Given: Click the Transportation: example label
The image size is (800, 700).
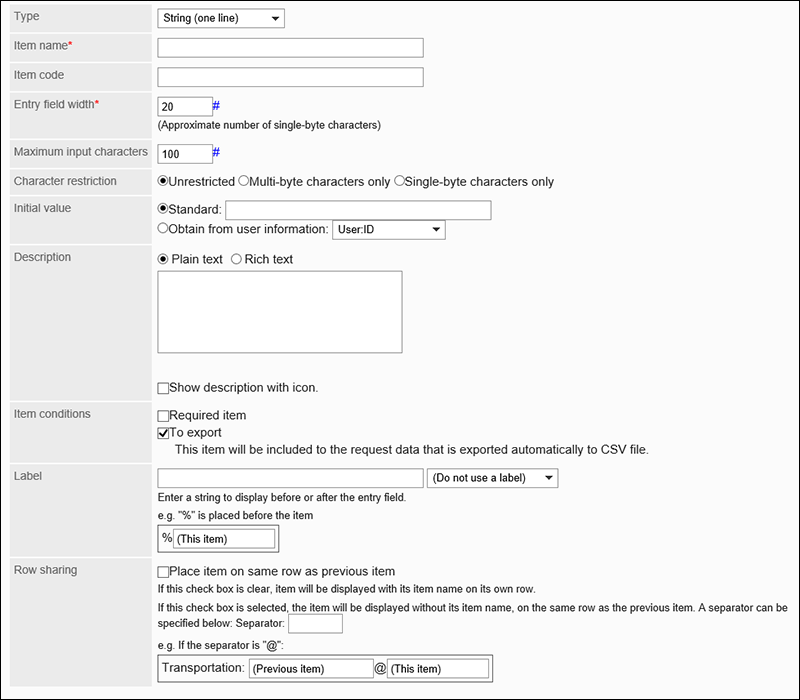Looking at the screenshot, I should coord(203,668).
